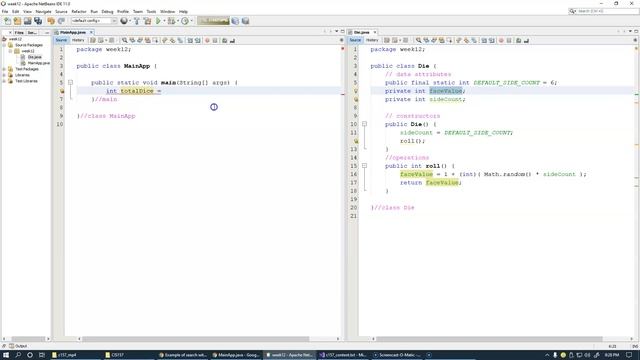This screenshot has height=360, width=640.
Task: Open the Tools menu
Action: (x=151, y=11)
